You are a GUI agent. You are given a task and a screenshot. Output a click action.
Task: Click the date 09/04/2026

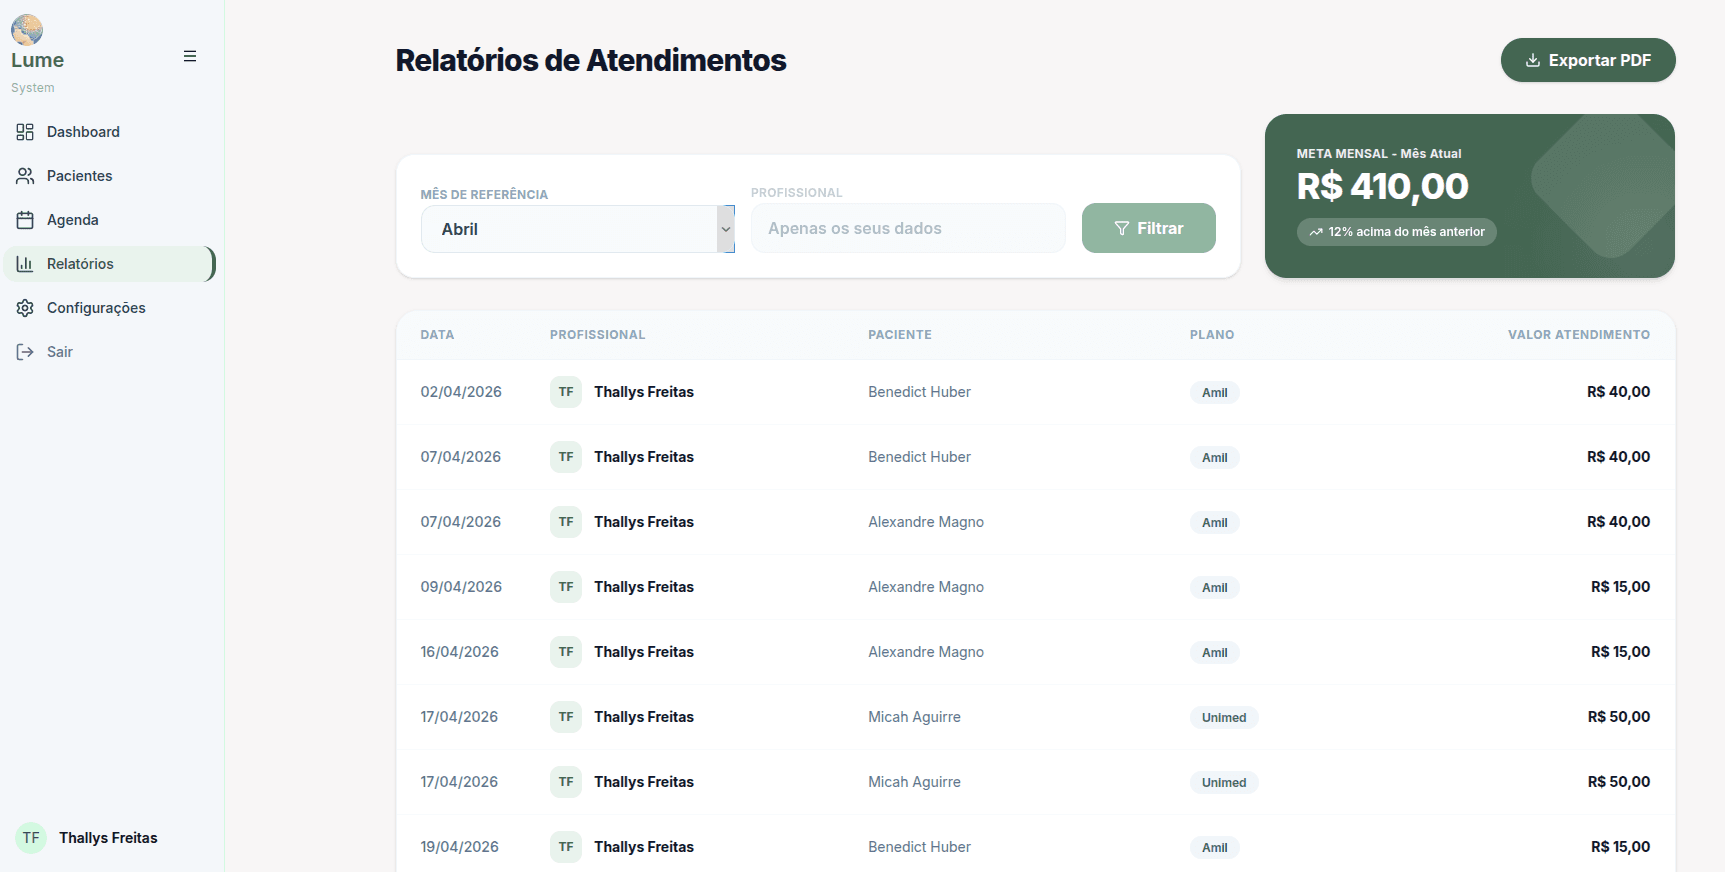[461, 587]
